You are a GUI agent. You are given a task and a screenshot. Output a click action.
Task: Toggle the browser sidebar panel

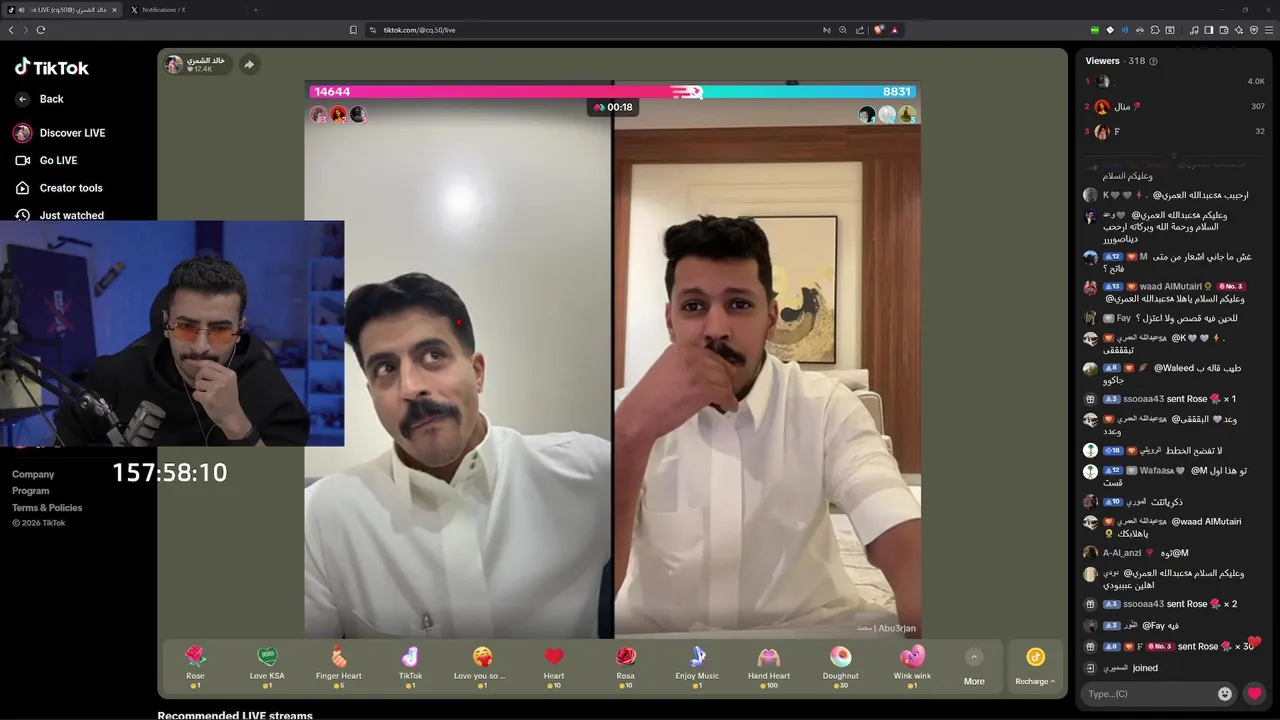[x=1208, y=30]
